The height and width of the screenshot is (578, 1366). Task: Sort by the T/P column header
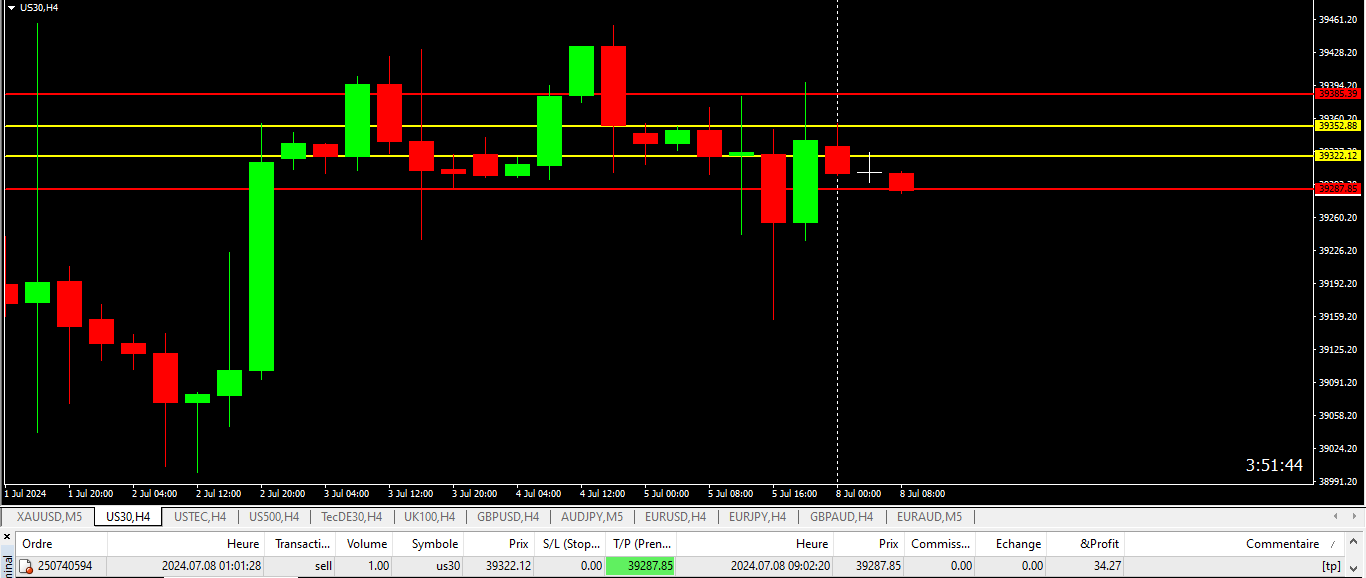point(641,544)
